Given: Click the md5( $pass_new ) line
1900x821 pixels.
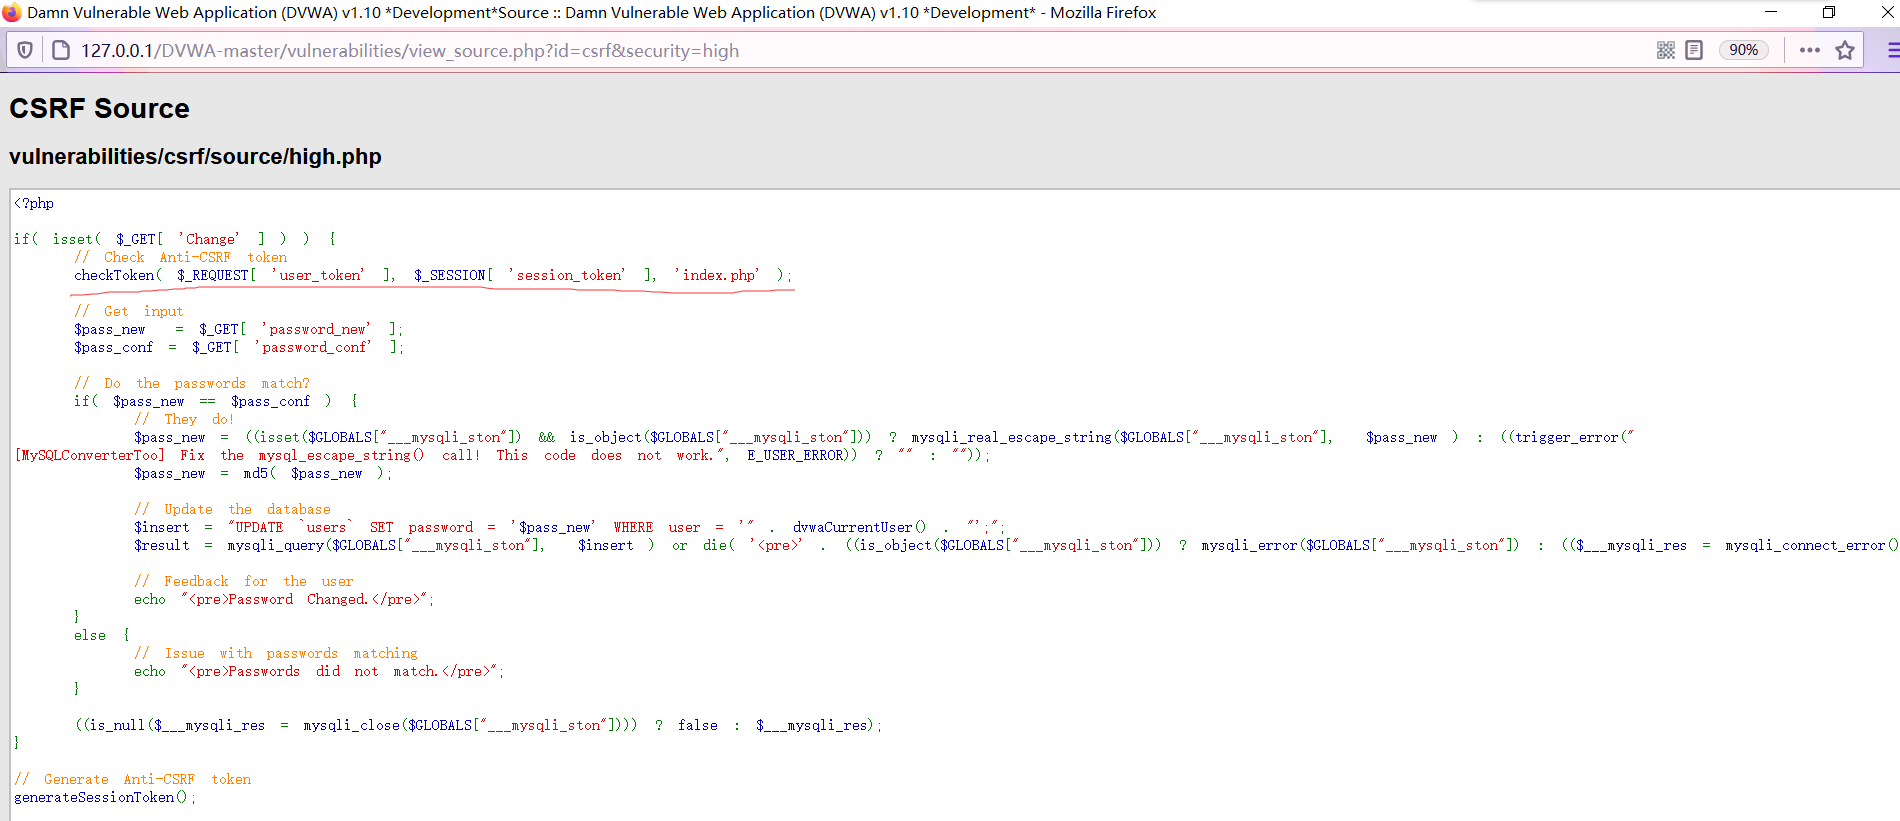Looking at the screenshot, I should (x=263, y=473).
